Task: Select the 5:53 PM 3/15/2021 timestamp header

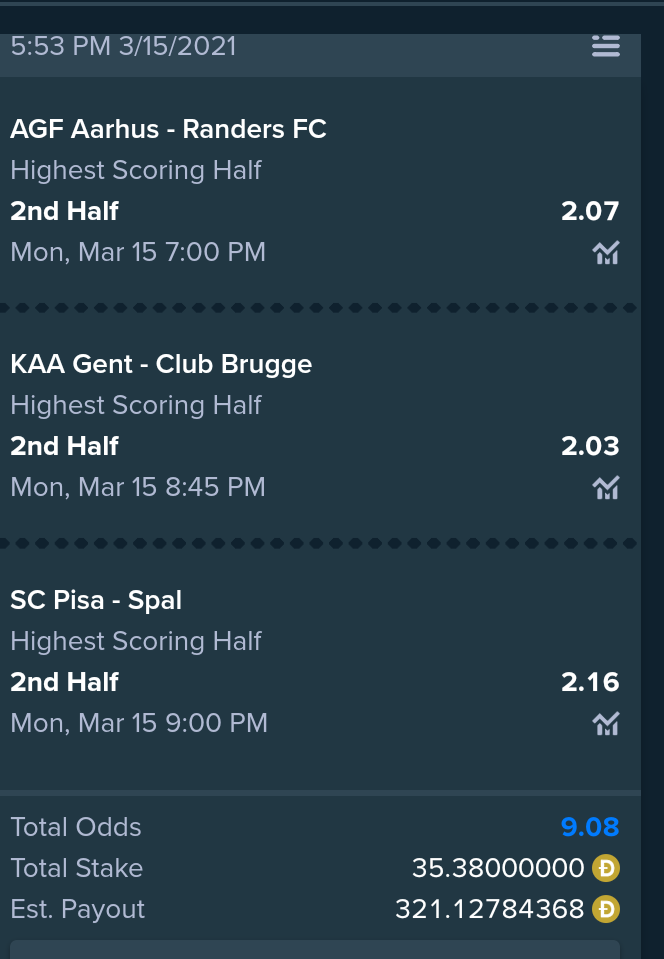Action: pyautogui.click(x=124, y=46)
